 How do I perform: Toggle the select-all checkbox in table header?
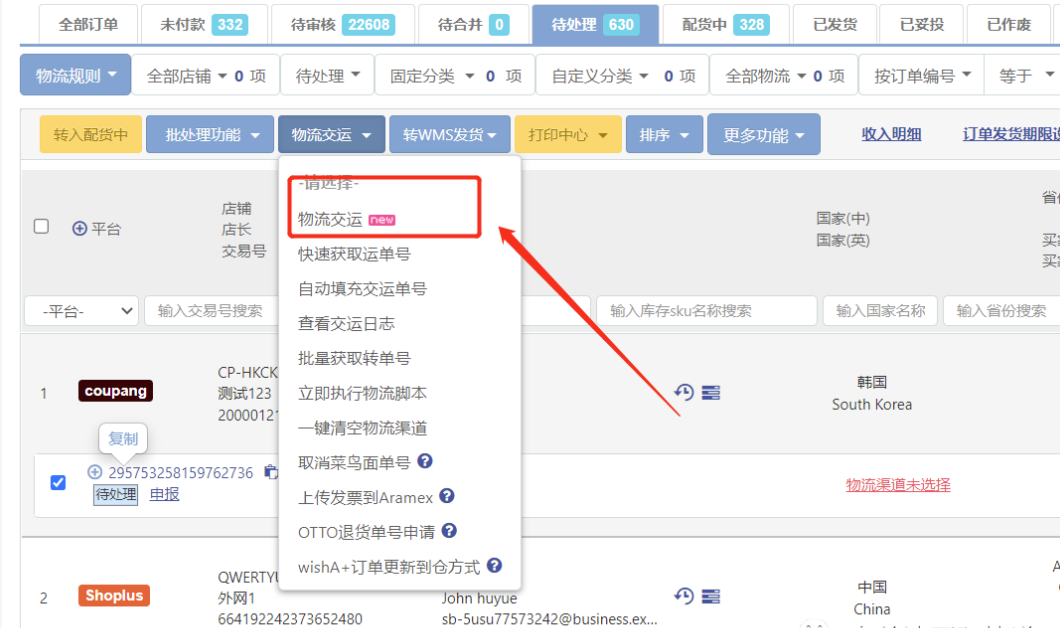[41, 226]
